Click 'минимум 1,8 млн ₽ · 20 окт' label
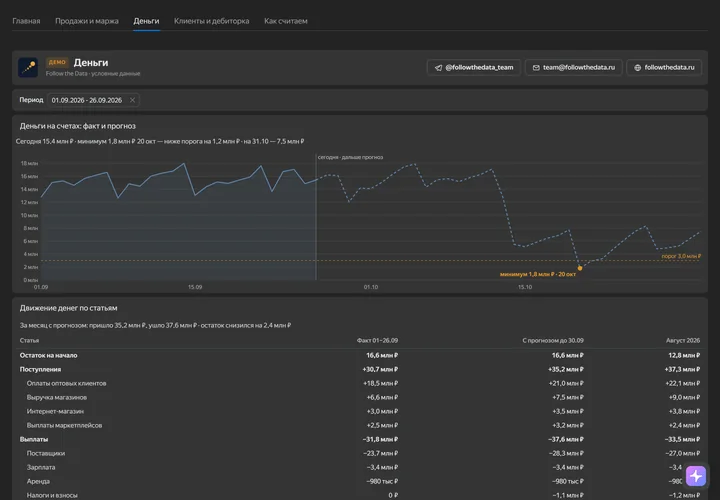This screenshot has width=720, height=500. [538, 274]
